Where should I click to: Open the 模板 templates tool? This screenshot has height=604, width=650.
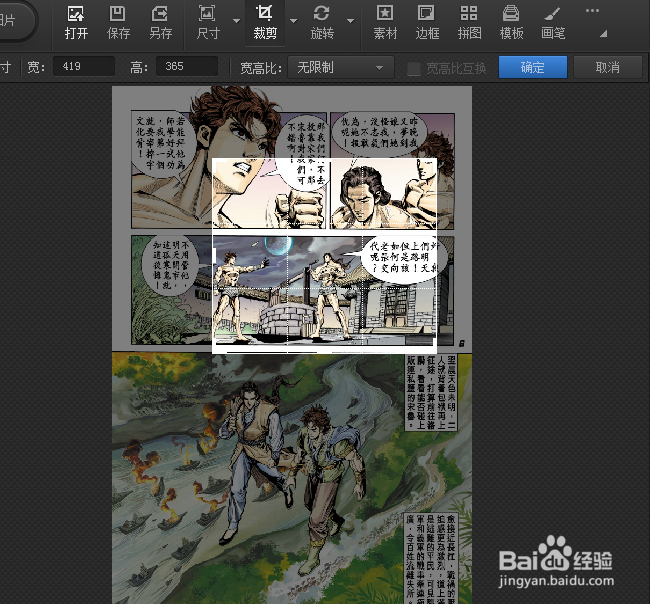(x=511, y=23)
